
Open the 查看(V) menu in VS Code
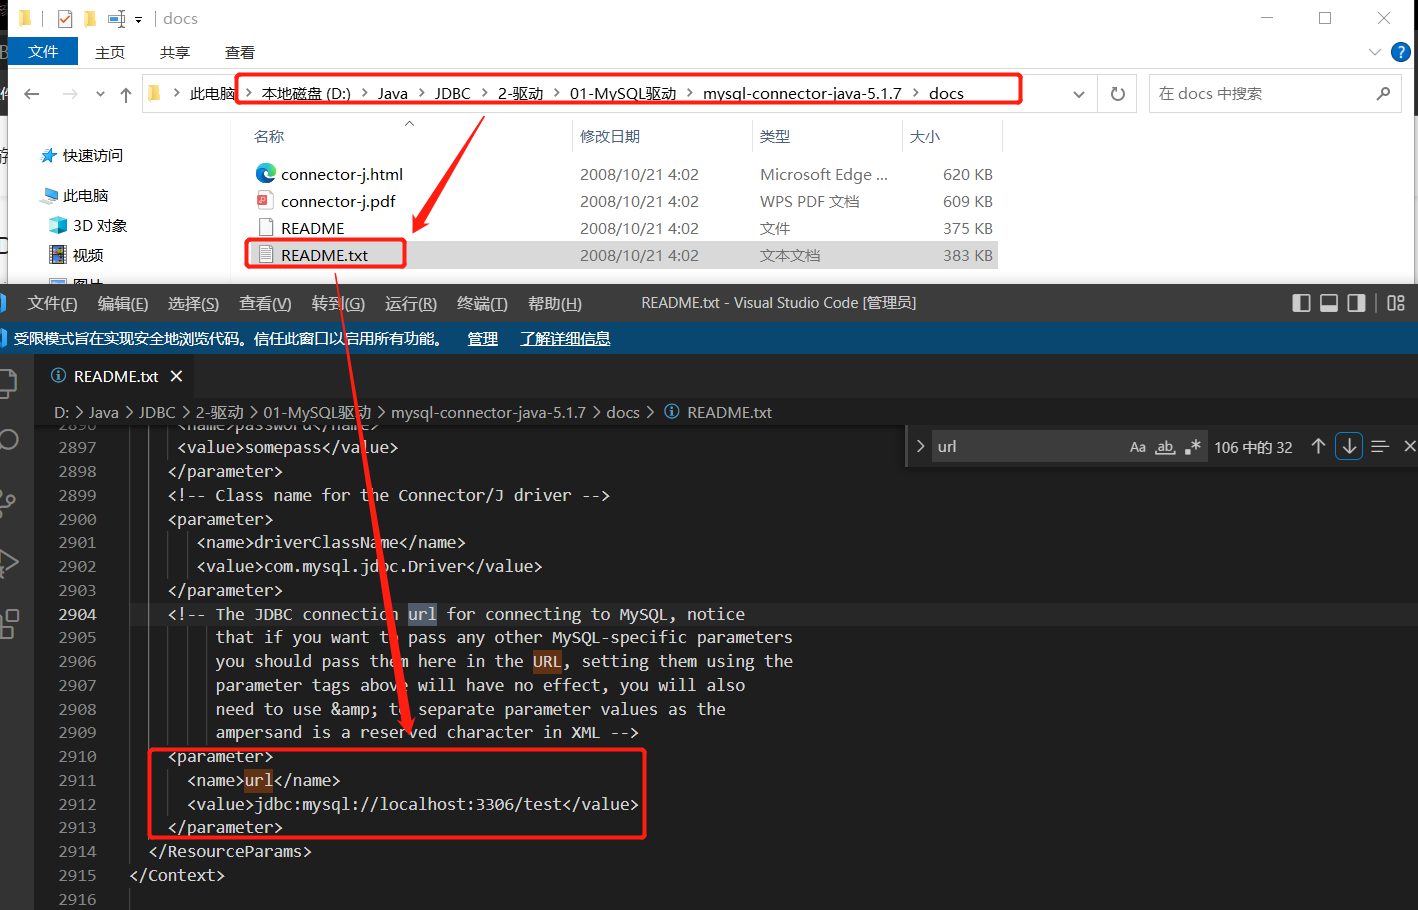point(265,303)
